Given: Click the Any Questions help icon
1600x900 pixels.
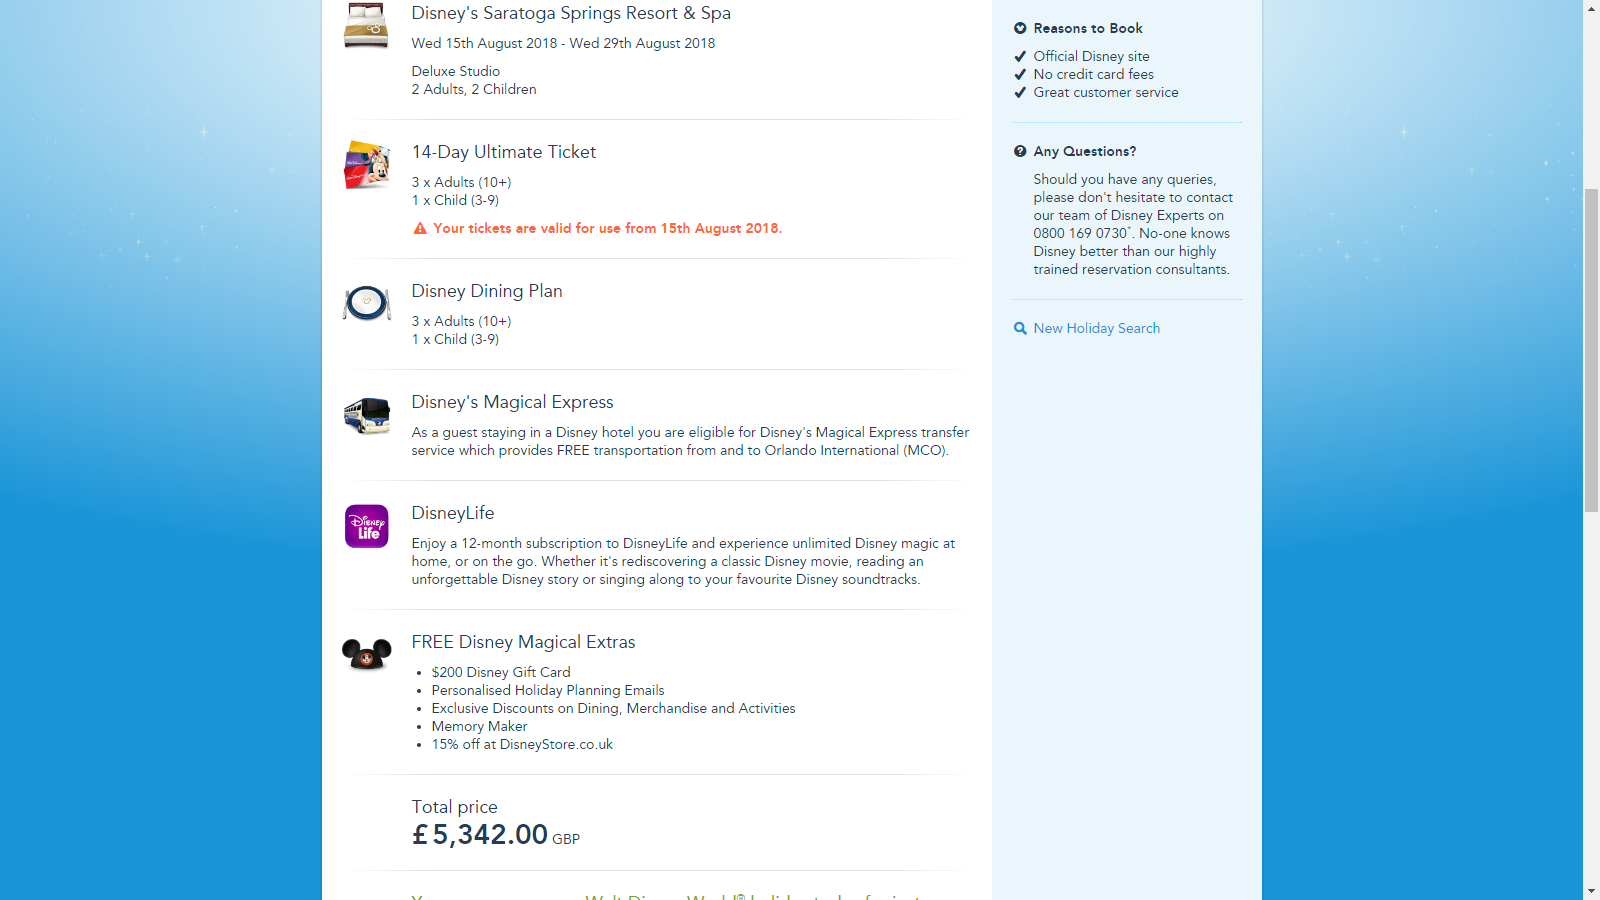Looking at the screenshot, I should (1020, 152).
